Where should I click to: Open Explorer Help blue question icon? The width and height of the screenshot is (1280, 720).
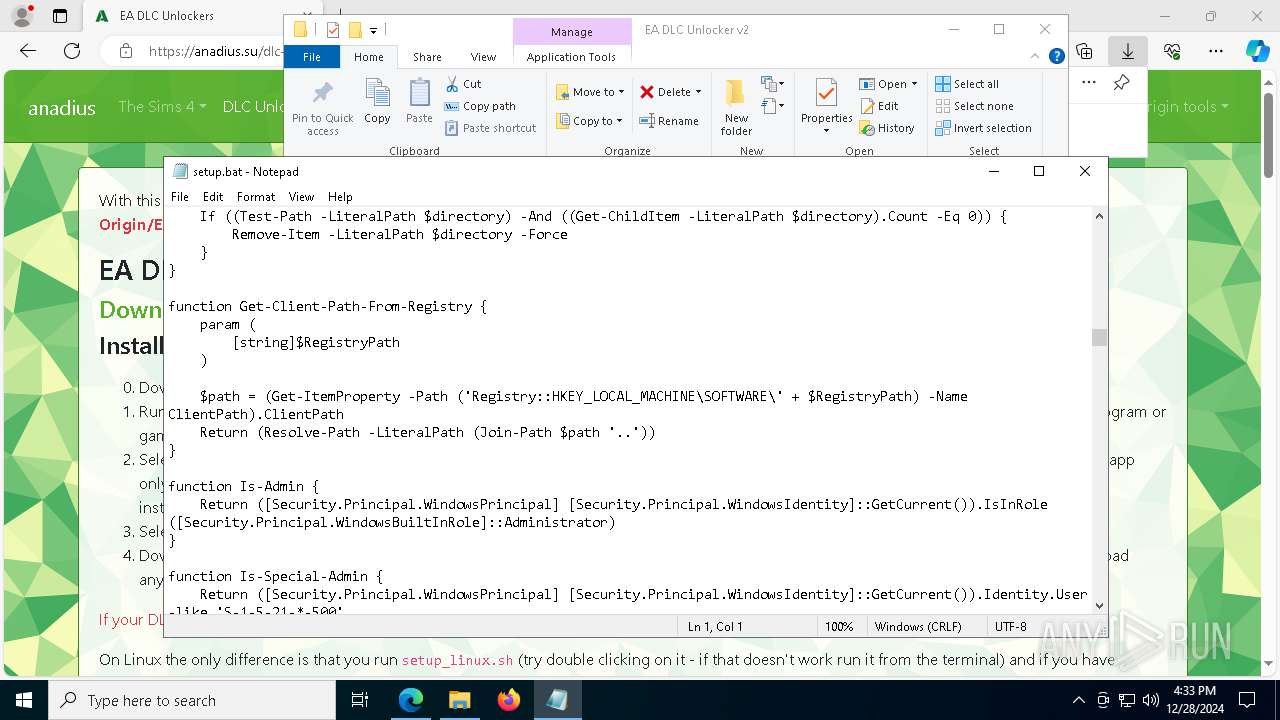pyautogui.click(x=1056, y=57)
